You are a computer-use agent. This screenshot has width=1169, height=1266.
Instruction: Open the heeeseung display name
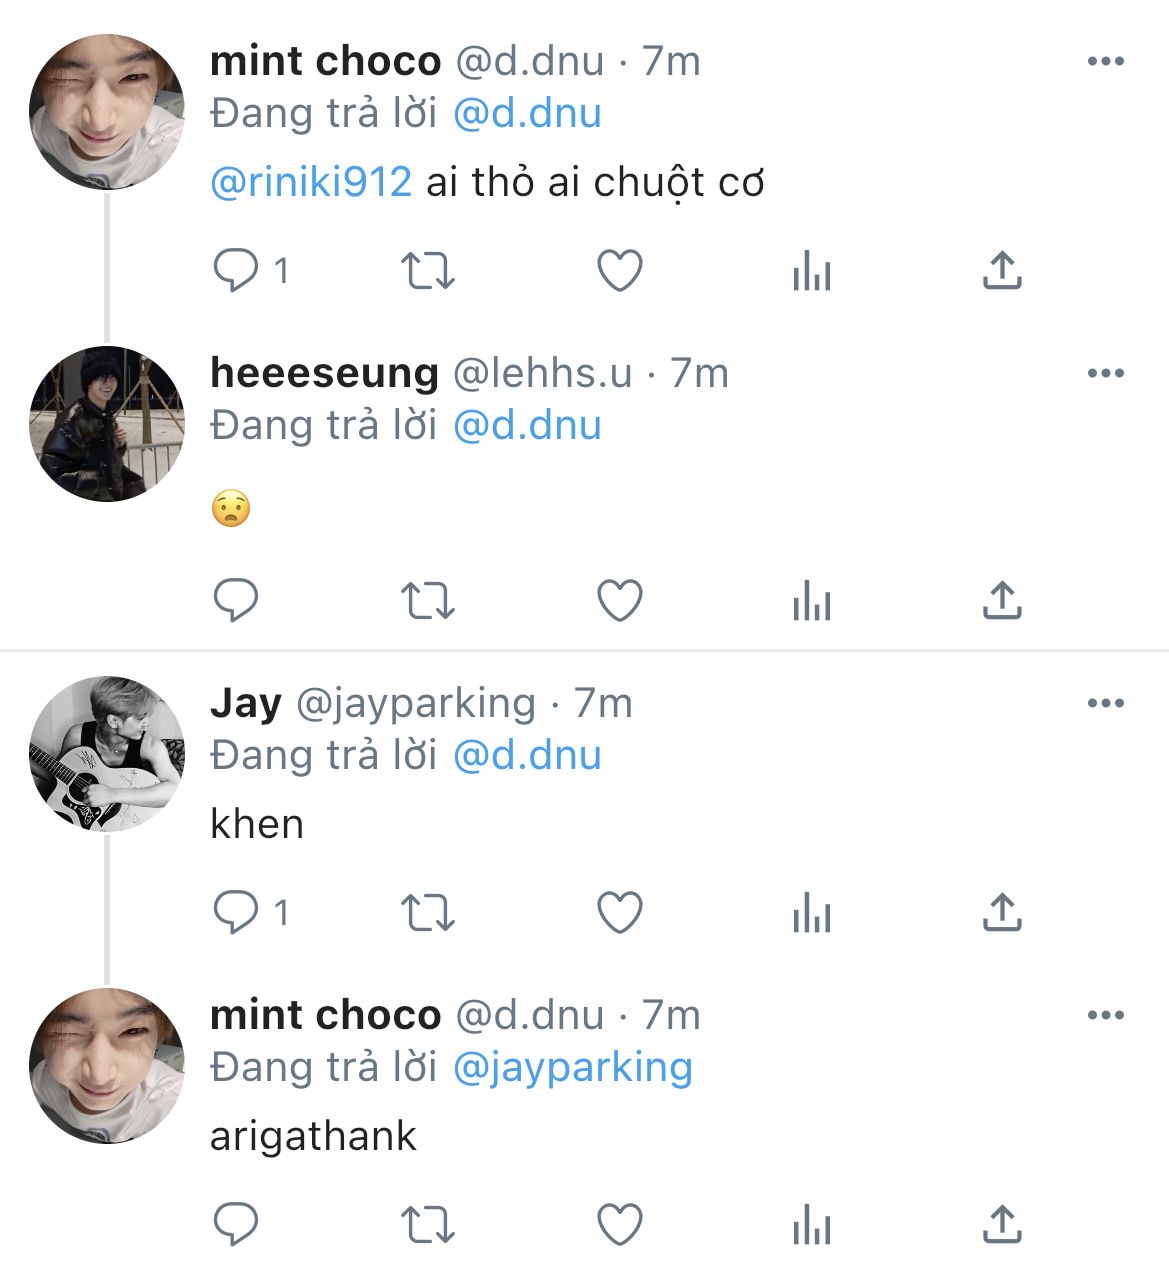(x=324, y=373)
